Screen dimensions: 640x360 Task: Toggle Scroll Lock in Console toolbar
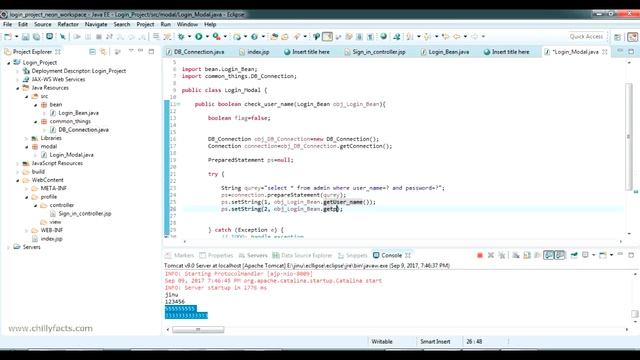[527, 256]
